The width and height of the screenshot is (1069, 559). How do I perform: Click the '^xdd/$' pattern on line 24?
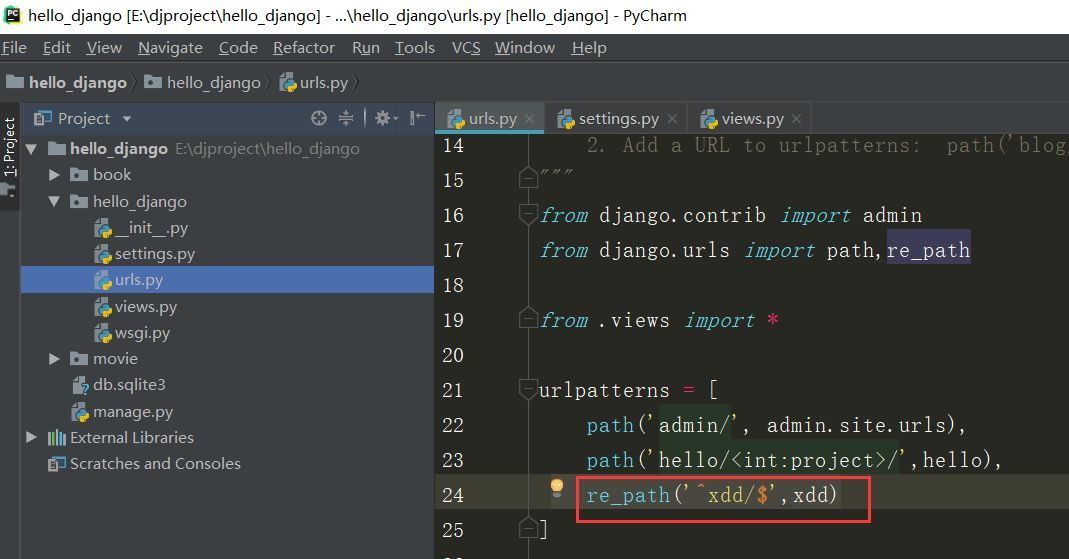coord(730,494)
